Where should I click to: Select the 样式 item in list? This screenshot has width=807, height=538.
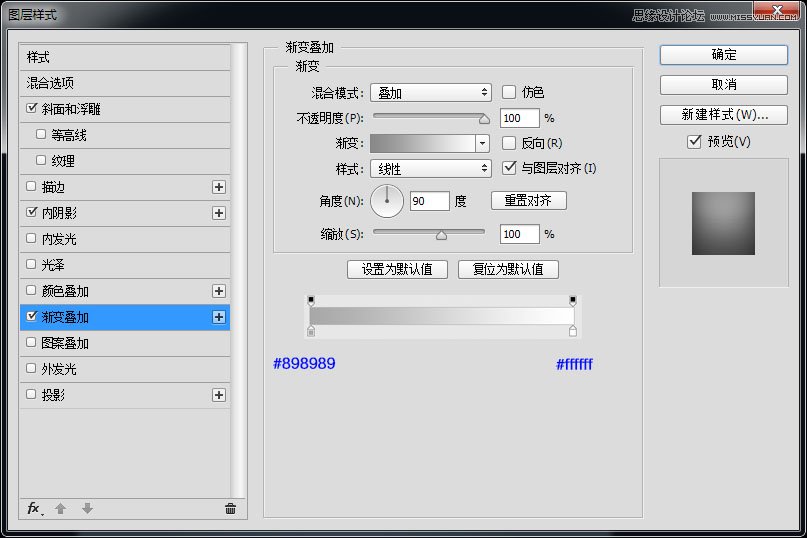pyautogui.click(x=125, y=57)
